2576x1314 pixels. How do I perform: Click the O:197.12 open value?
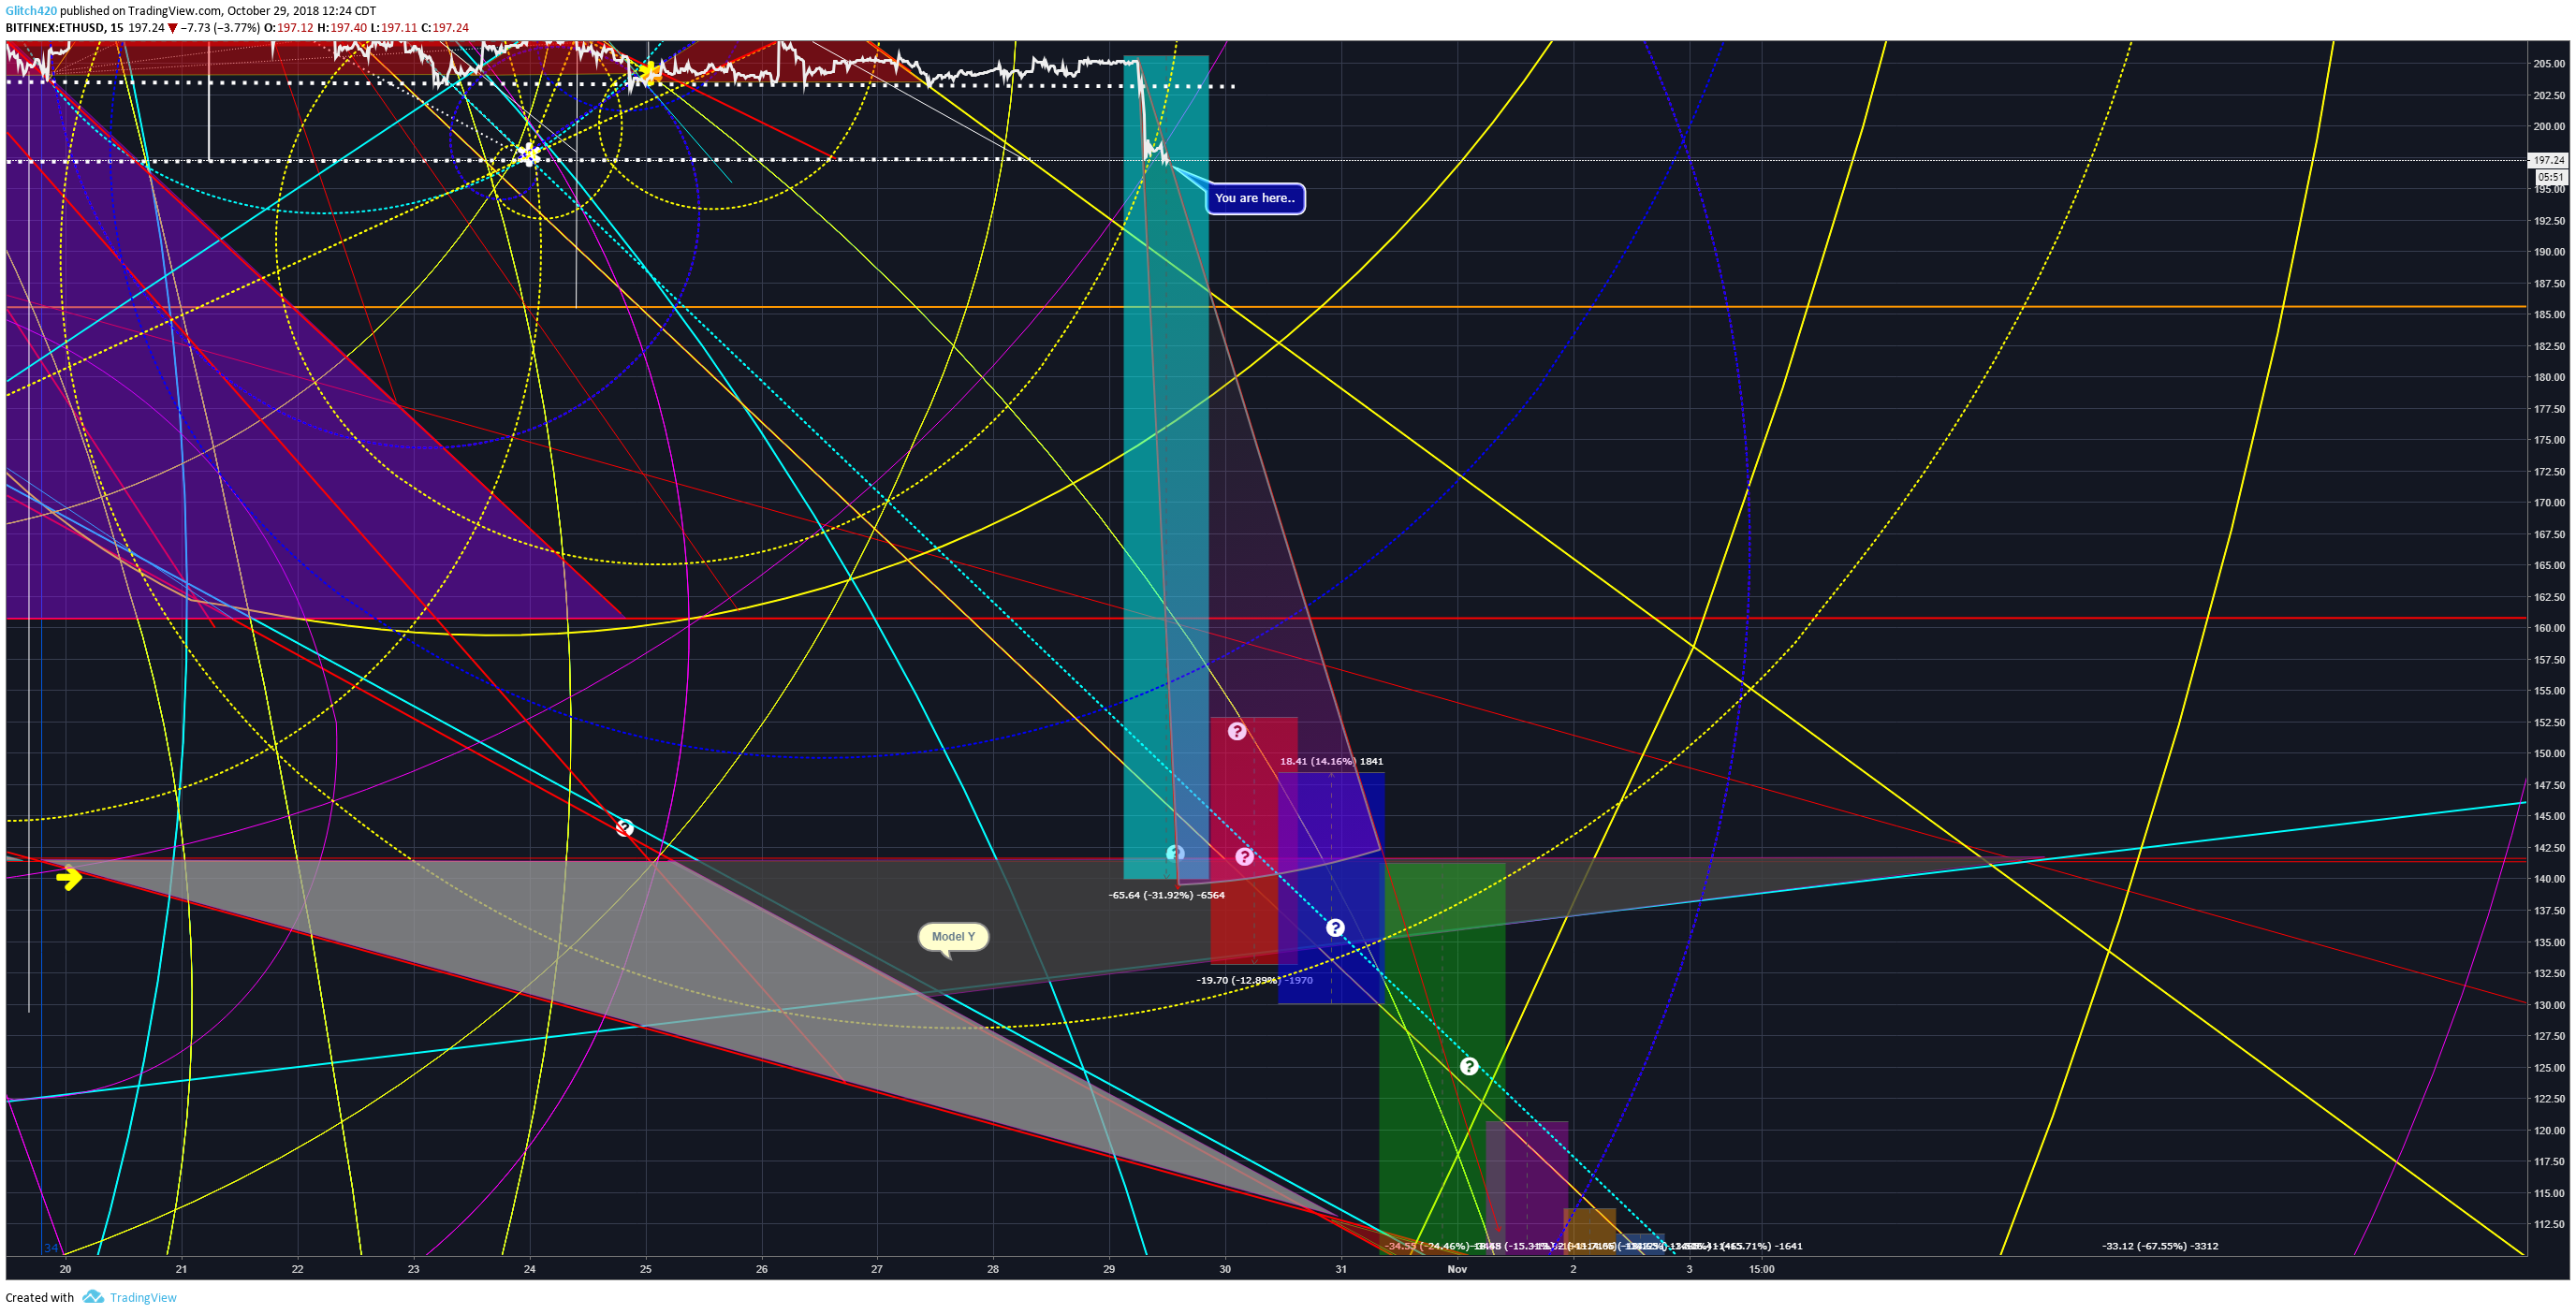point(289,28)
